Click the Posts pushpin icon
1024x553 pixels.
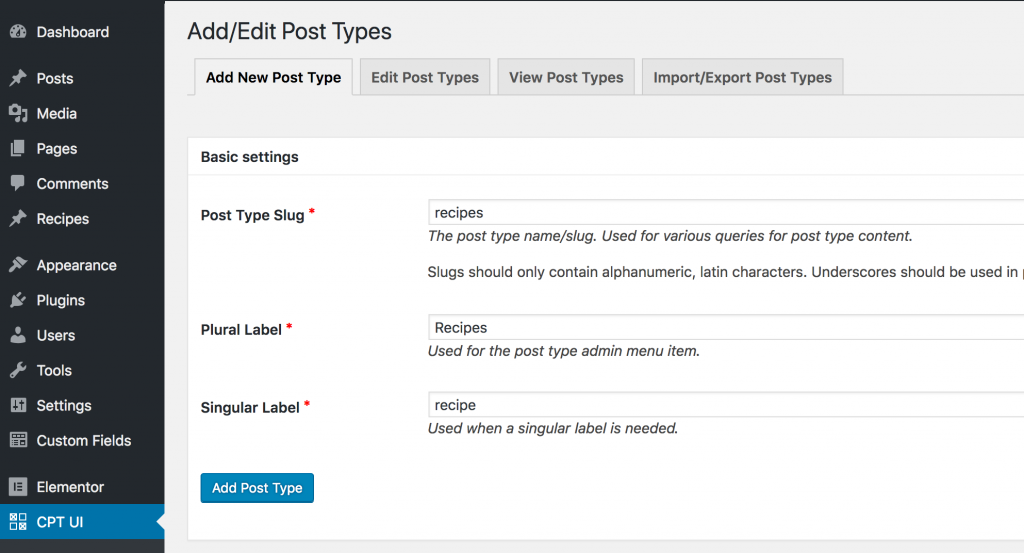click(x=17, y=78)
